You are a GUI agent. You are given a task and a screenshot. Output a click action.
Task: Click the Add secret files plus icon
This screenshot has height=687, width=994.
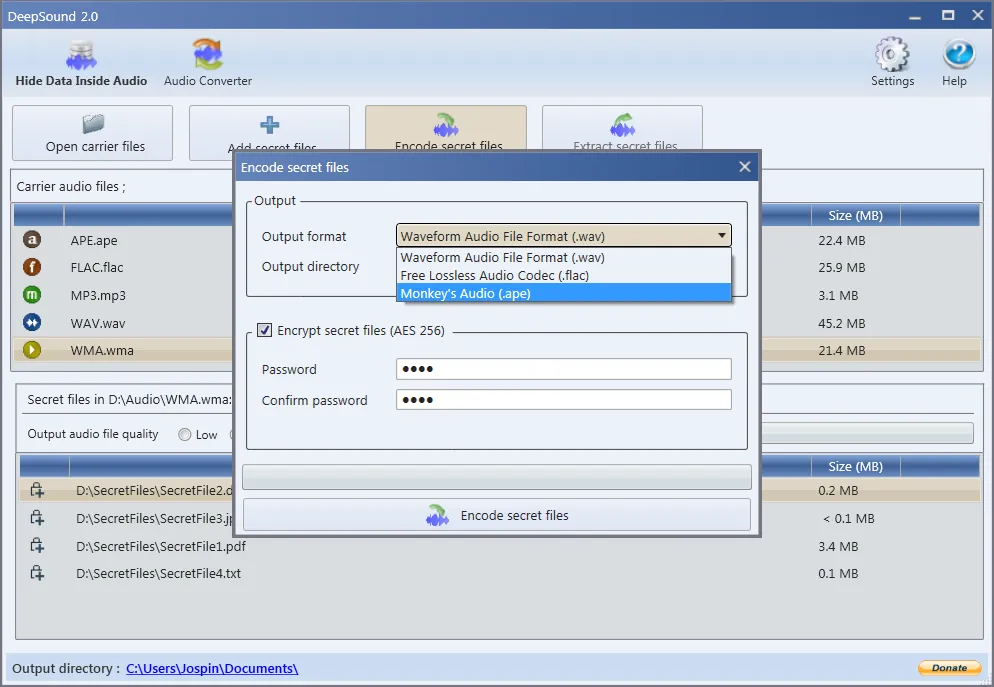coord(268,123)
